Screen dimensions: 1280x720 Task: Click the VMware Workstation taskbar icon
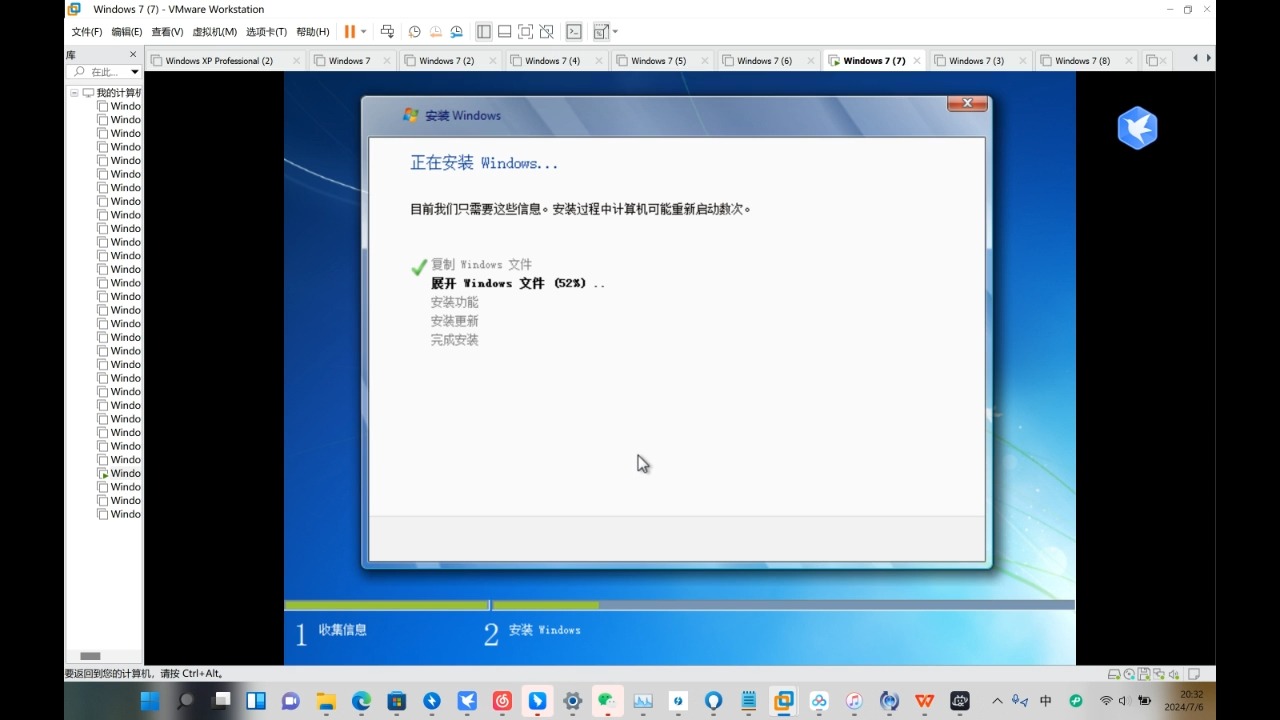click(x=783, y=701)
